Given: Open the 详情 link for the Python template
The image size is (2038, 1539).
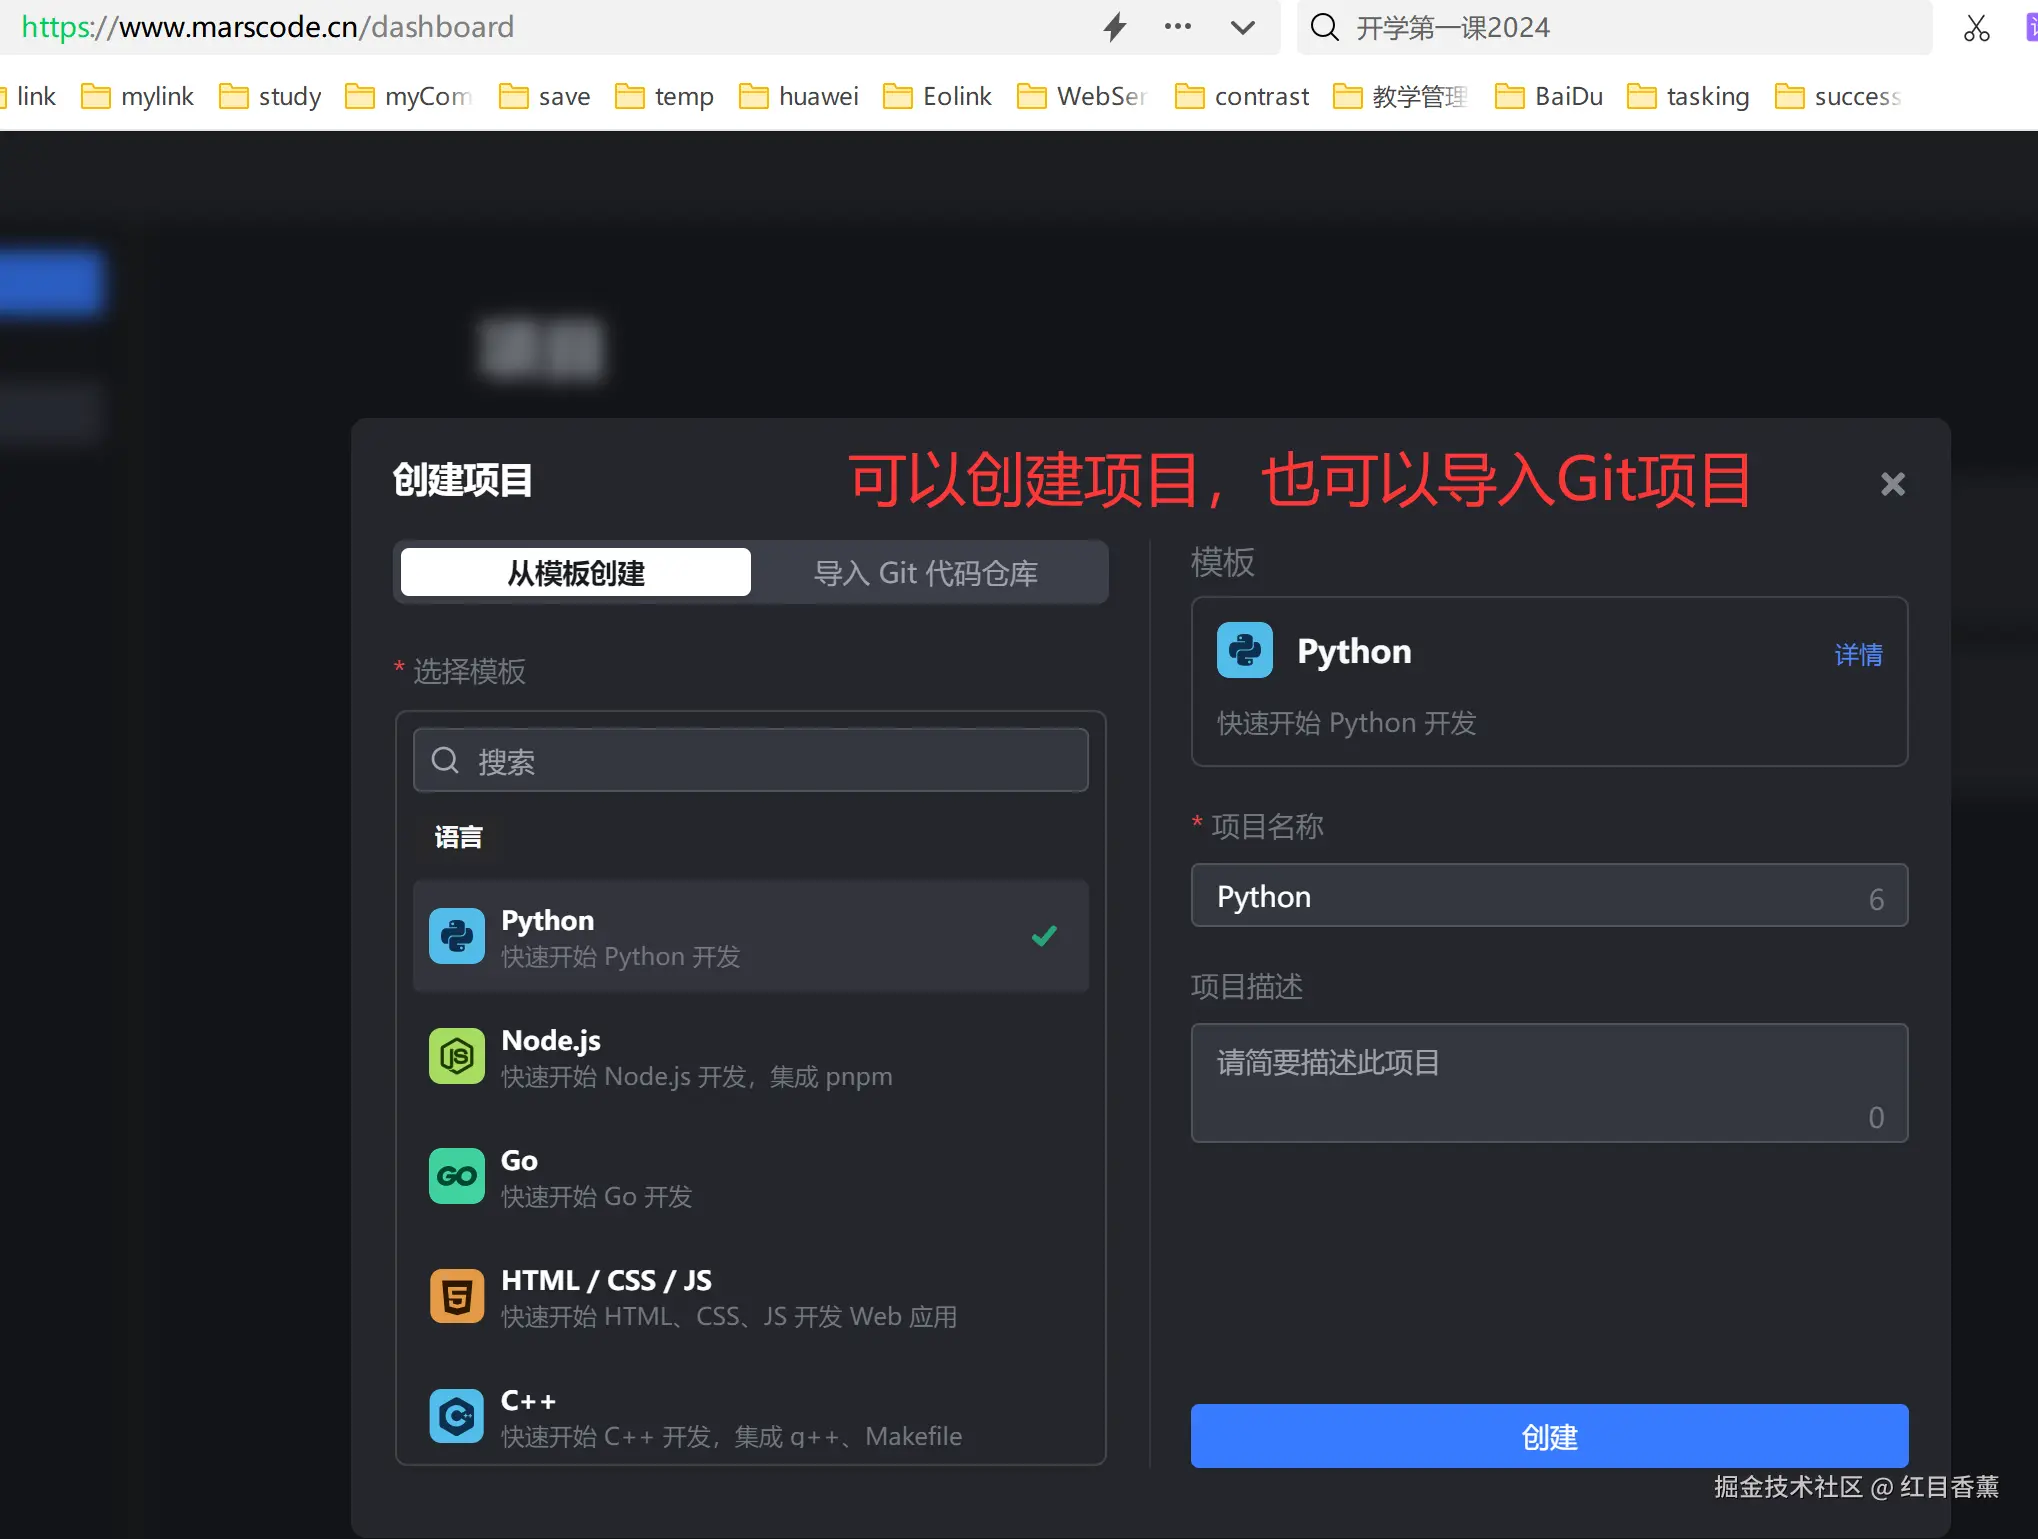Looking at the screenshot, I should [x=1858, y=655].
